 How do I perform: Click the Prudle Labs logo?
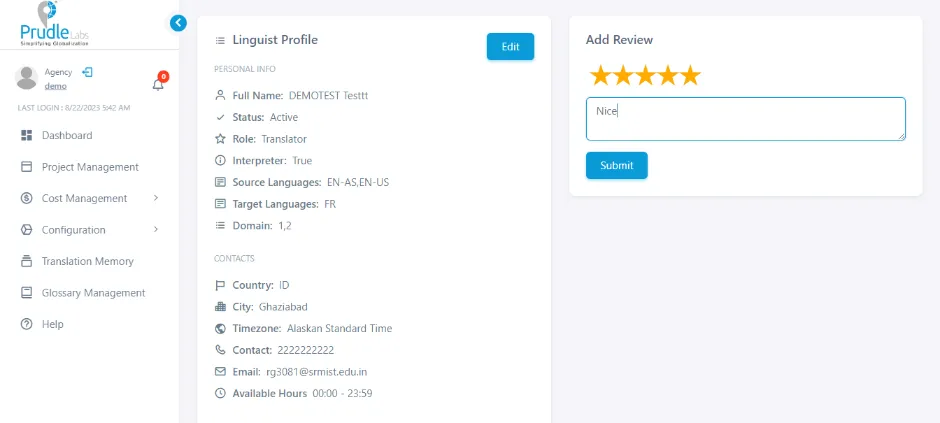(55, 24)
